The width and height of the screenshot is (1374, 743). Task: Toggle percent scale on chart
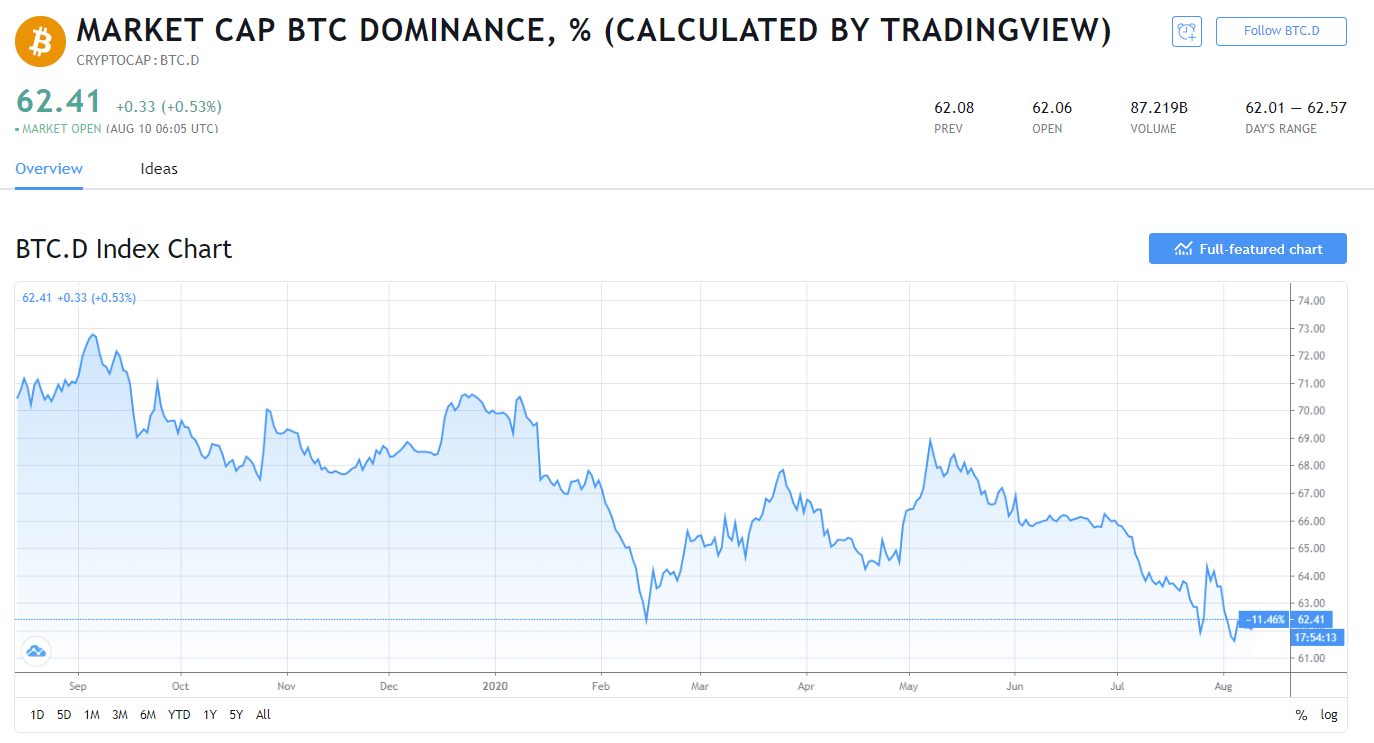1301,715
